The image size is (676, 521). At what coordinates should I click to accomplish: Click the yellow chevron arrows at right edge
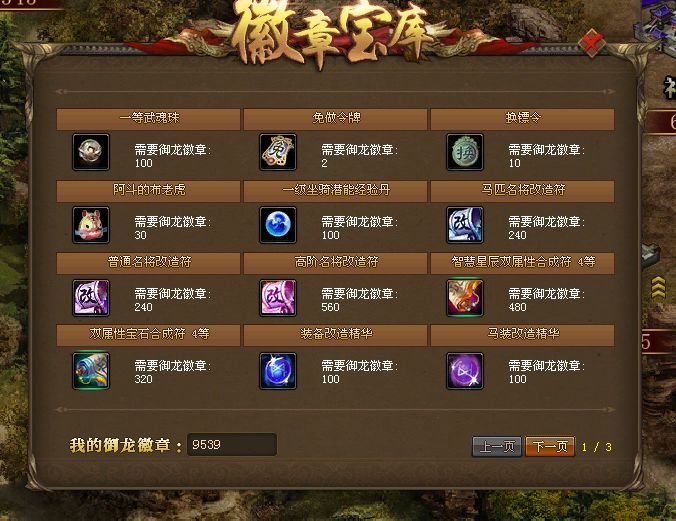coord(658,287)
